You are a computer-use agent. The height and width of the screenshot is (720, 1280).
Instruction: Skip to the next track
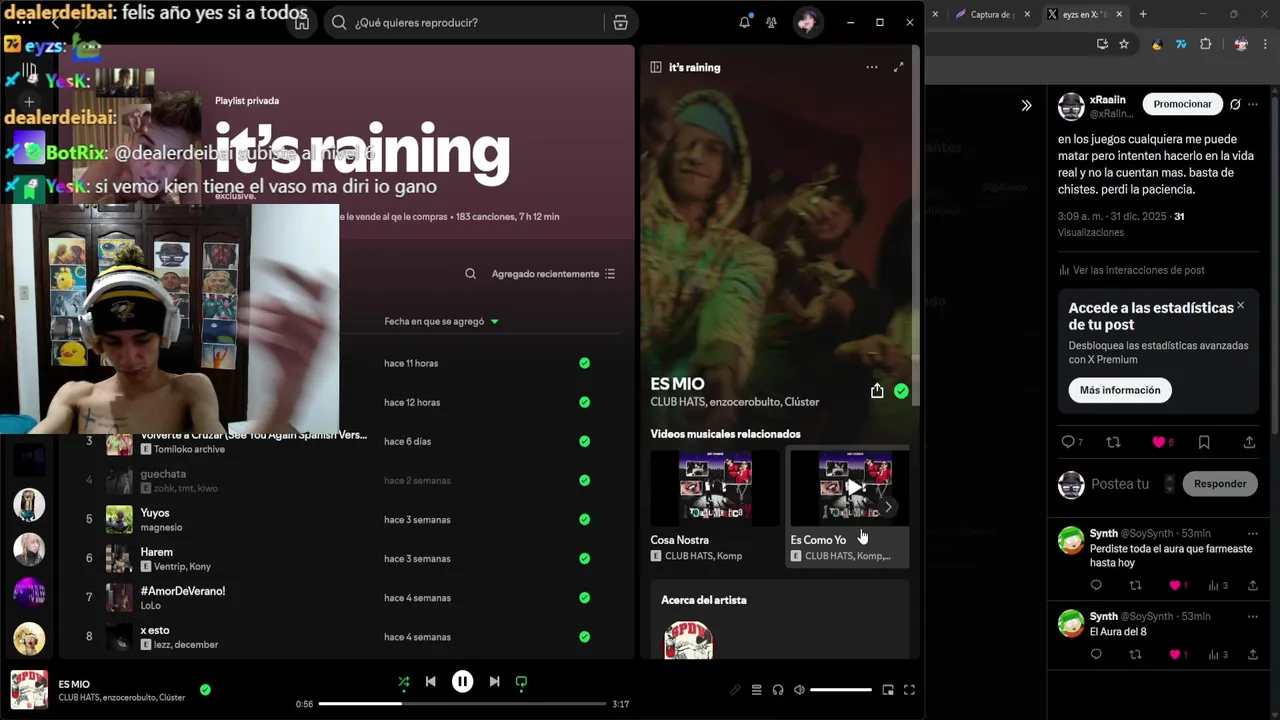tap(494, 682)
